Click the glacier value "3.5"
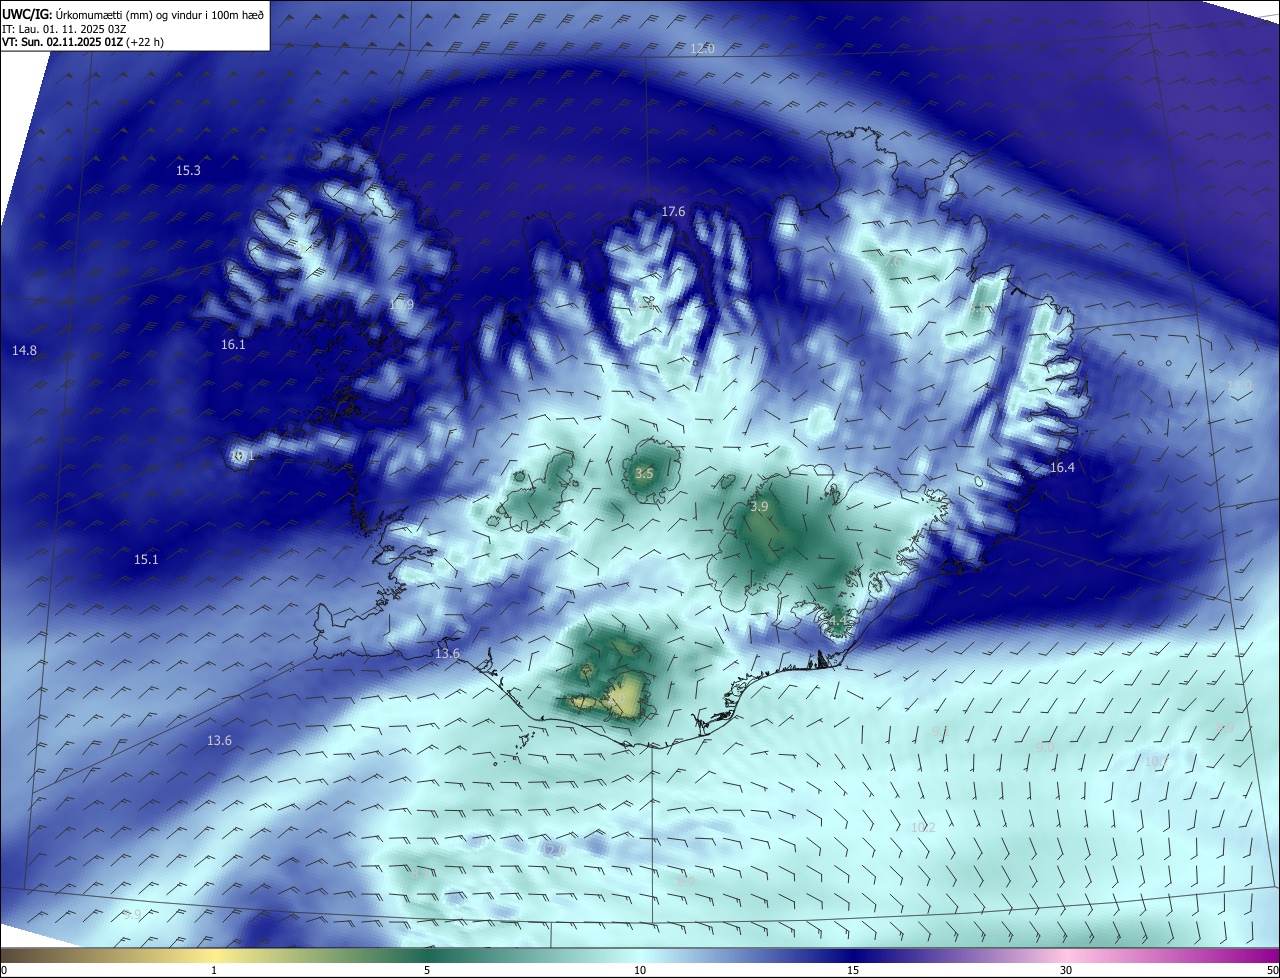The height and width of the screenshot is (978, 1280). (x=644, y=473)
